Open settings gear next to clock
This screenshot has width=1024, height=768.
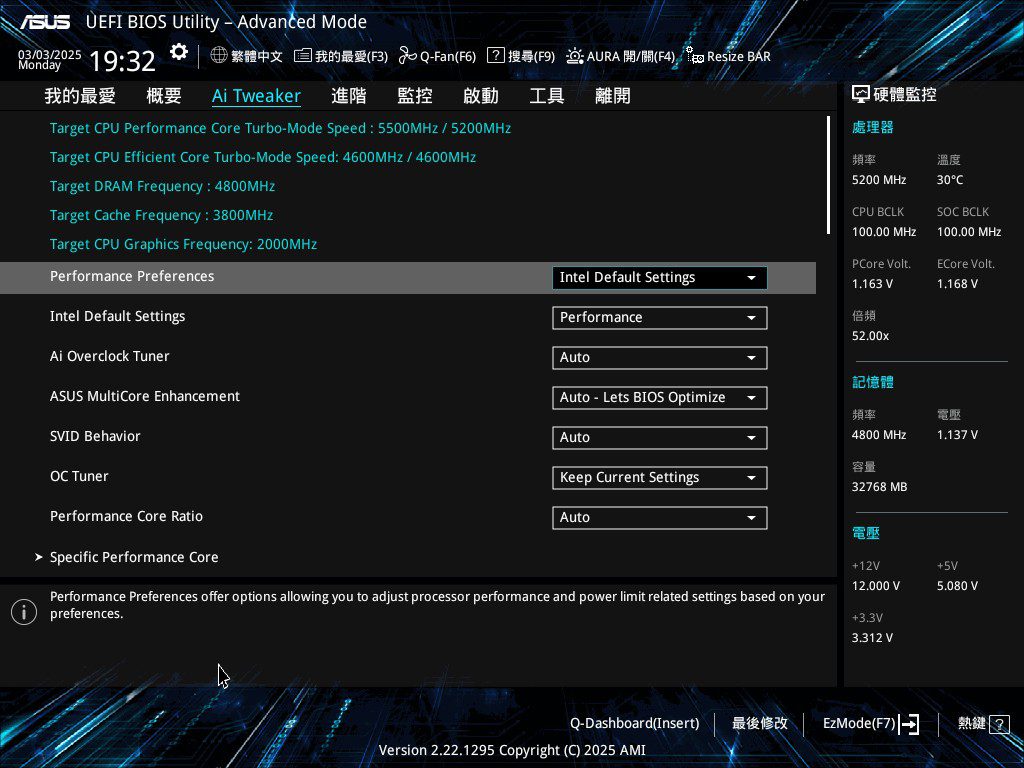(x=178, y=52)
